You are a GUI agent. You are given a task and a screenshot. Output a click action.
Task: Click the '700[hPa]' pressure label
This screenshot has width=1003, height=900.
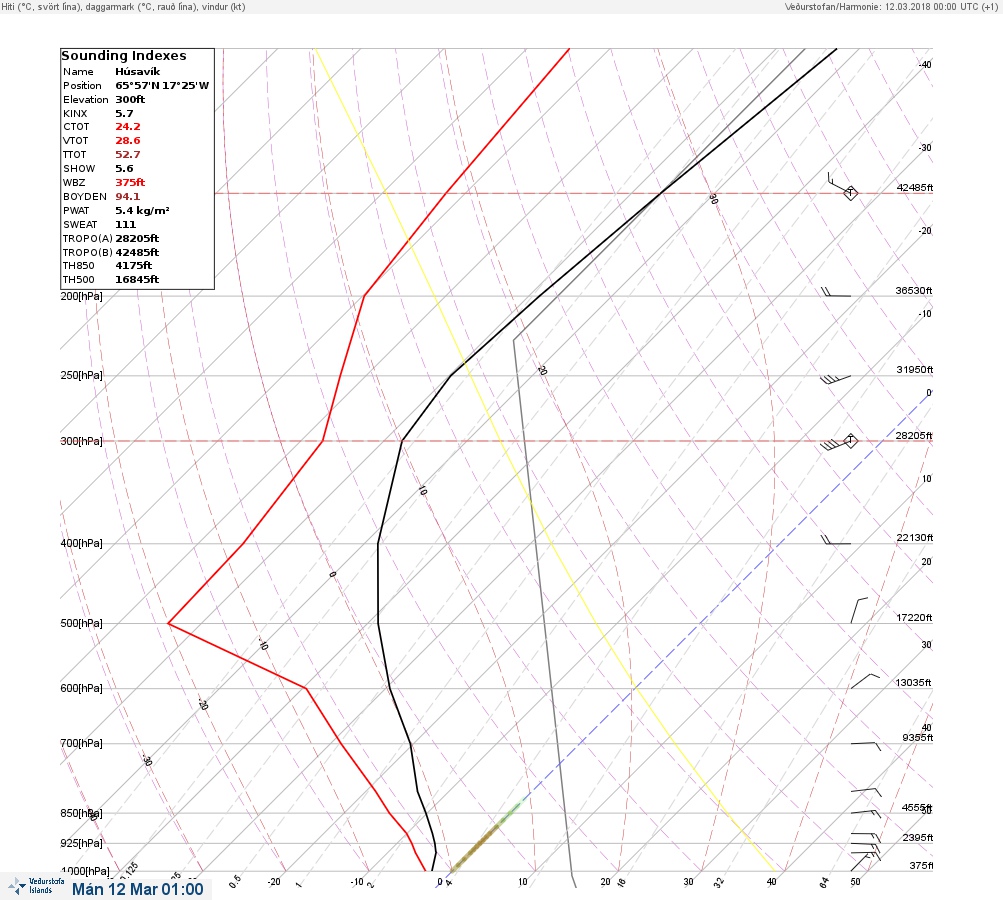pyautogui.click(x=81, y=743)
